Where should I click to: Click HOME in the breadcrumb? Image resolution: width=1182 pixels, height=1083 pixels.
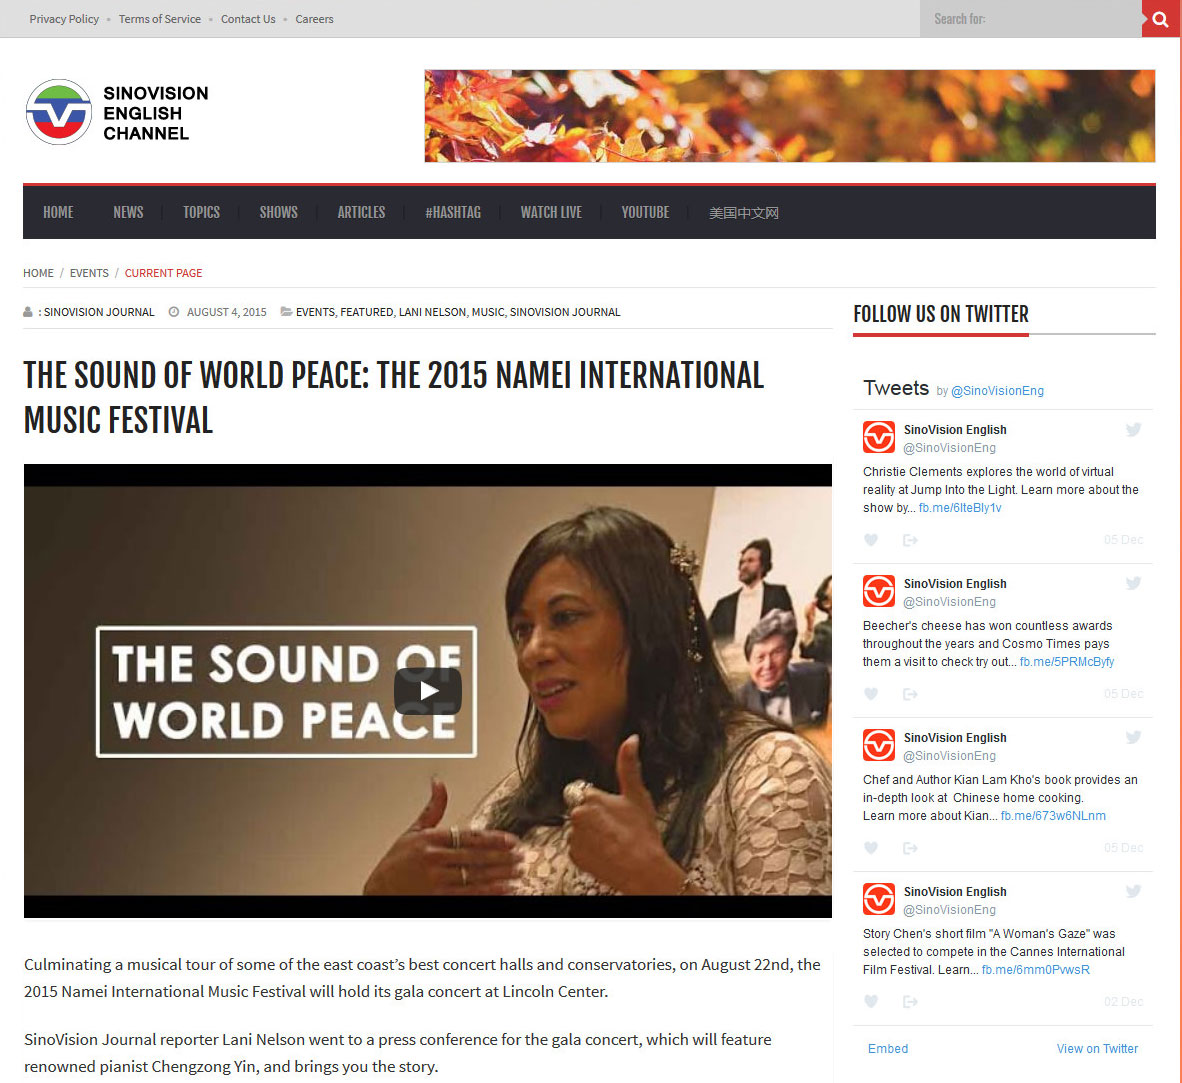coord(38,273)
